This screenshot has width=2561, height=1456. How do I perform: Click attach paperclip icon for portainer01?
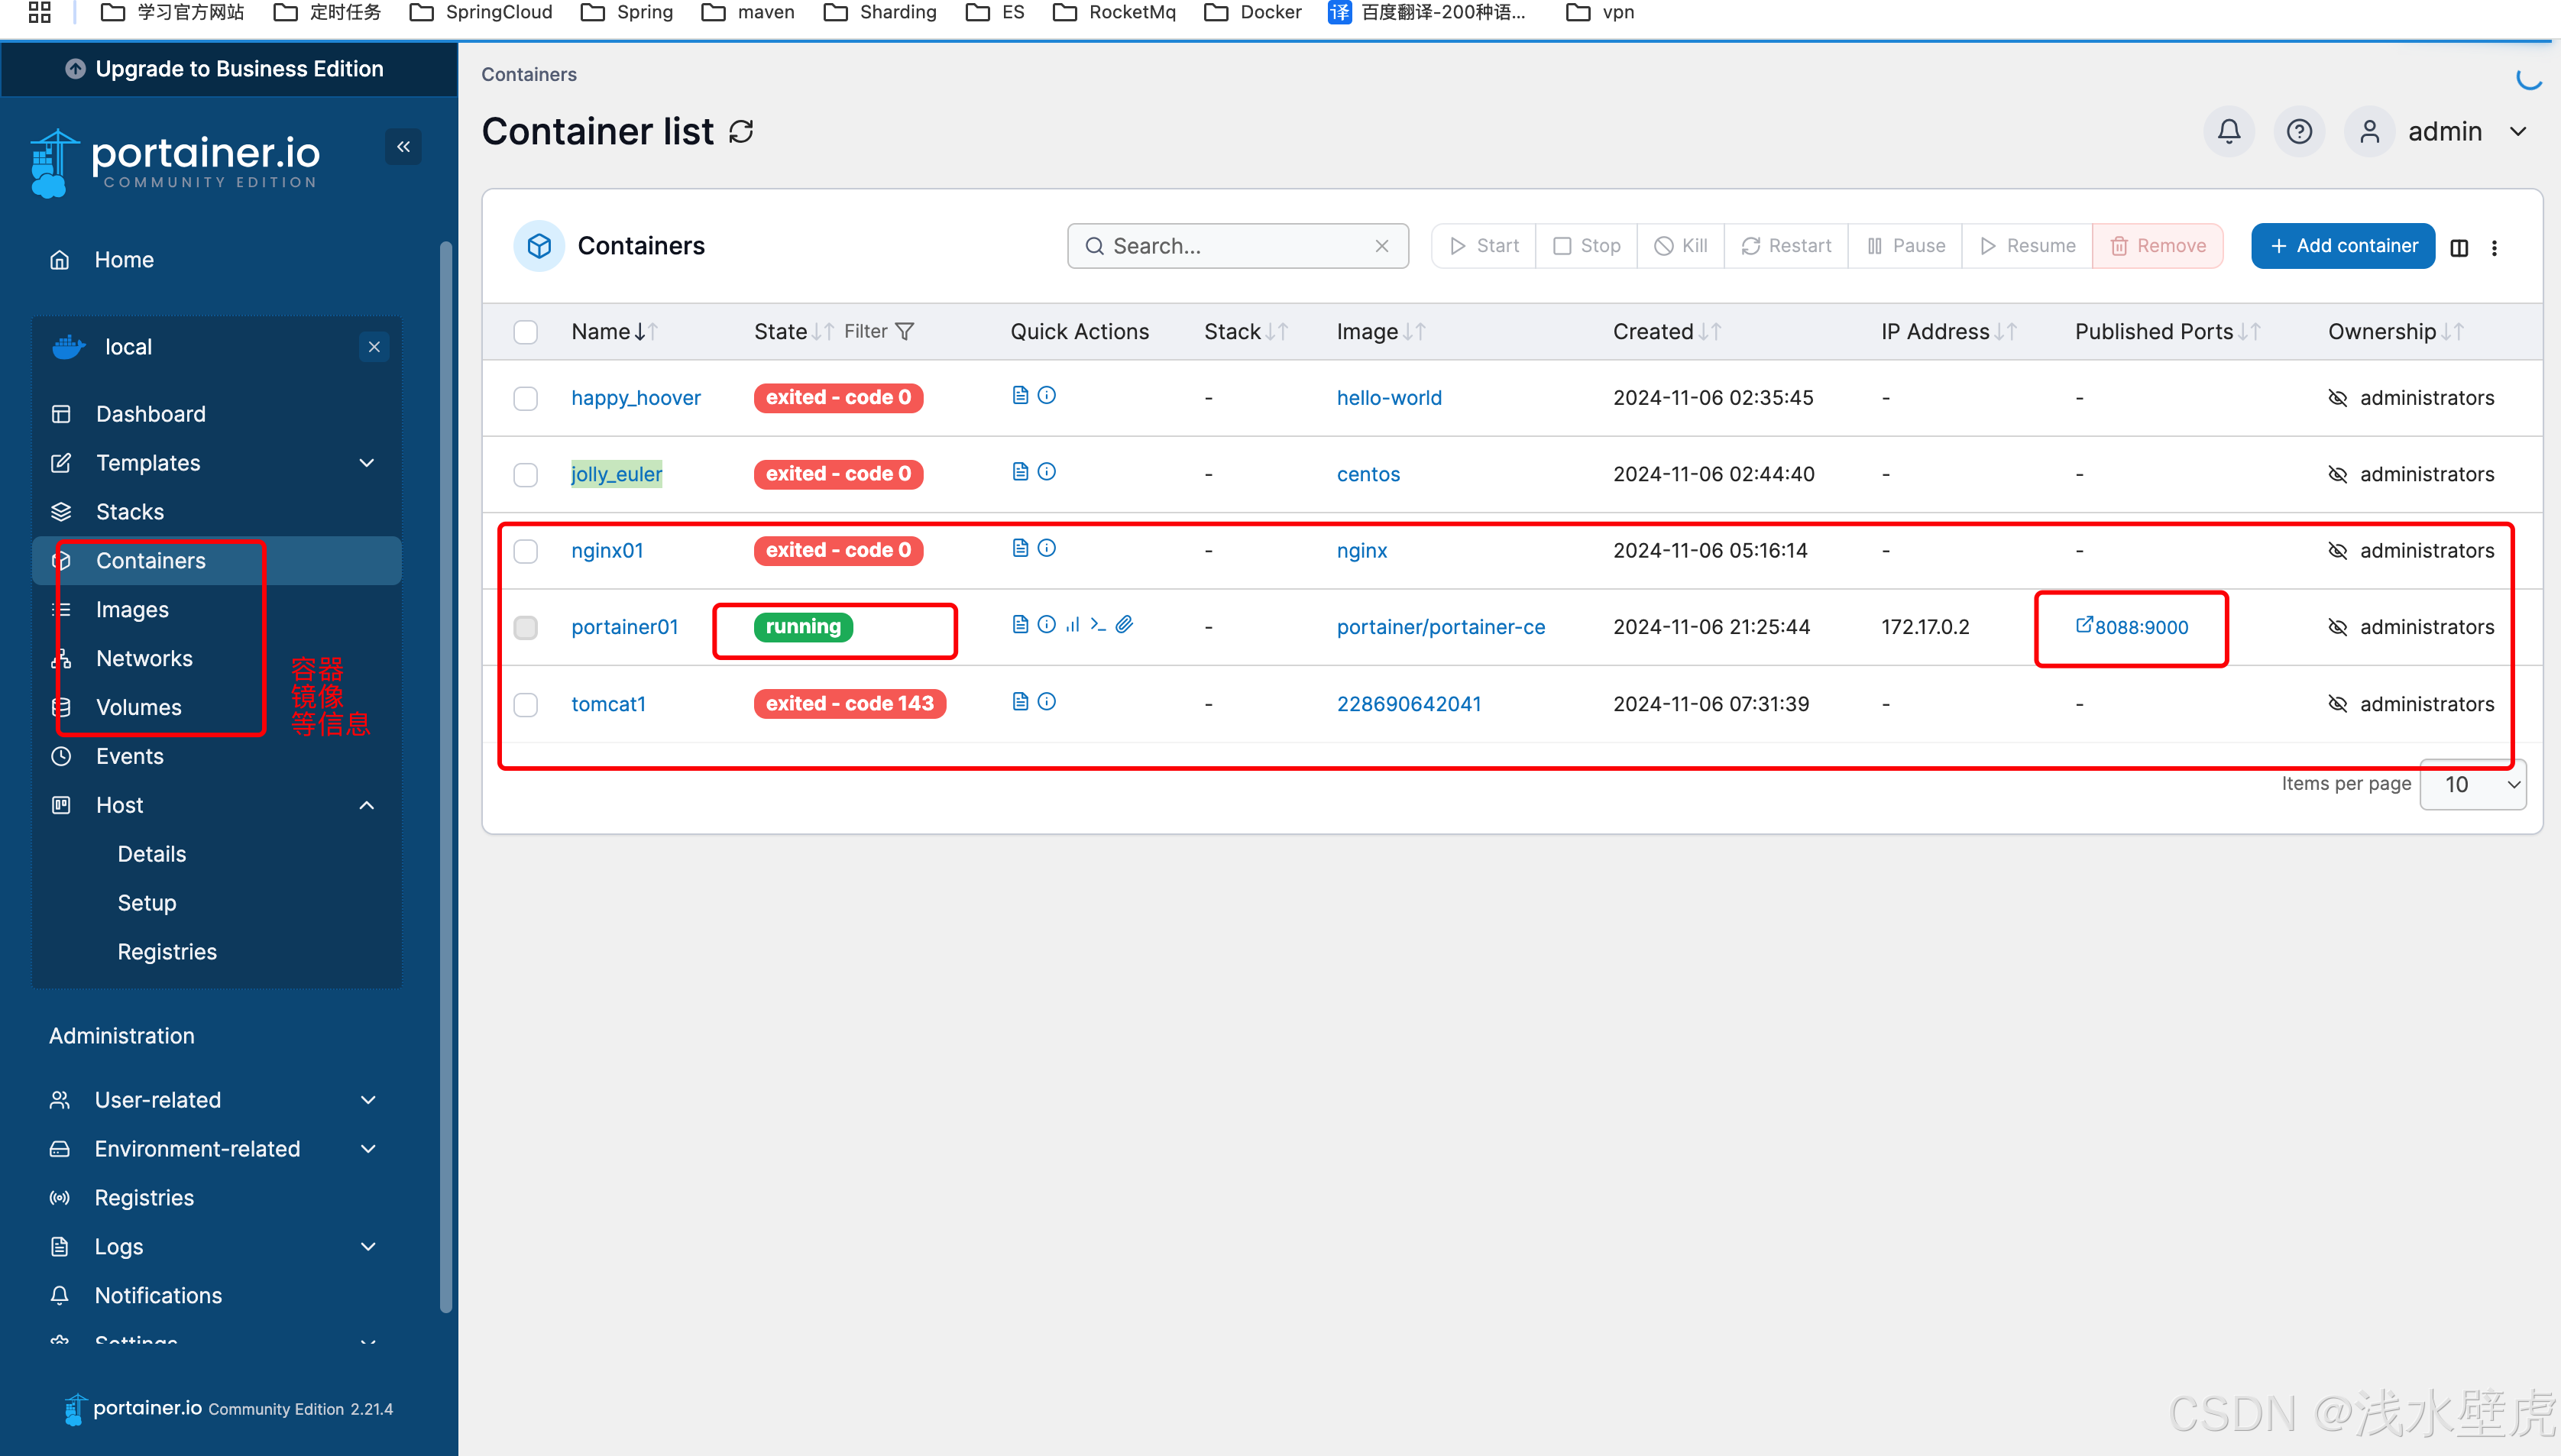(x=1124, y=624)
